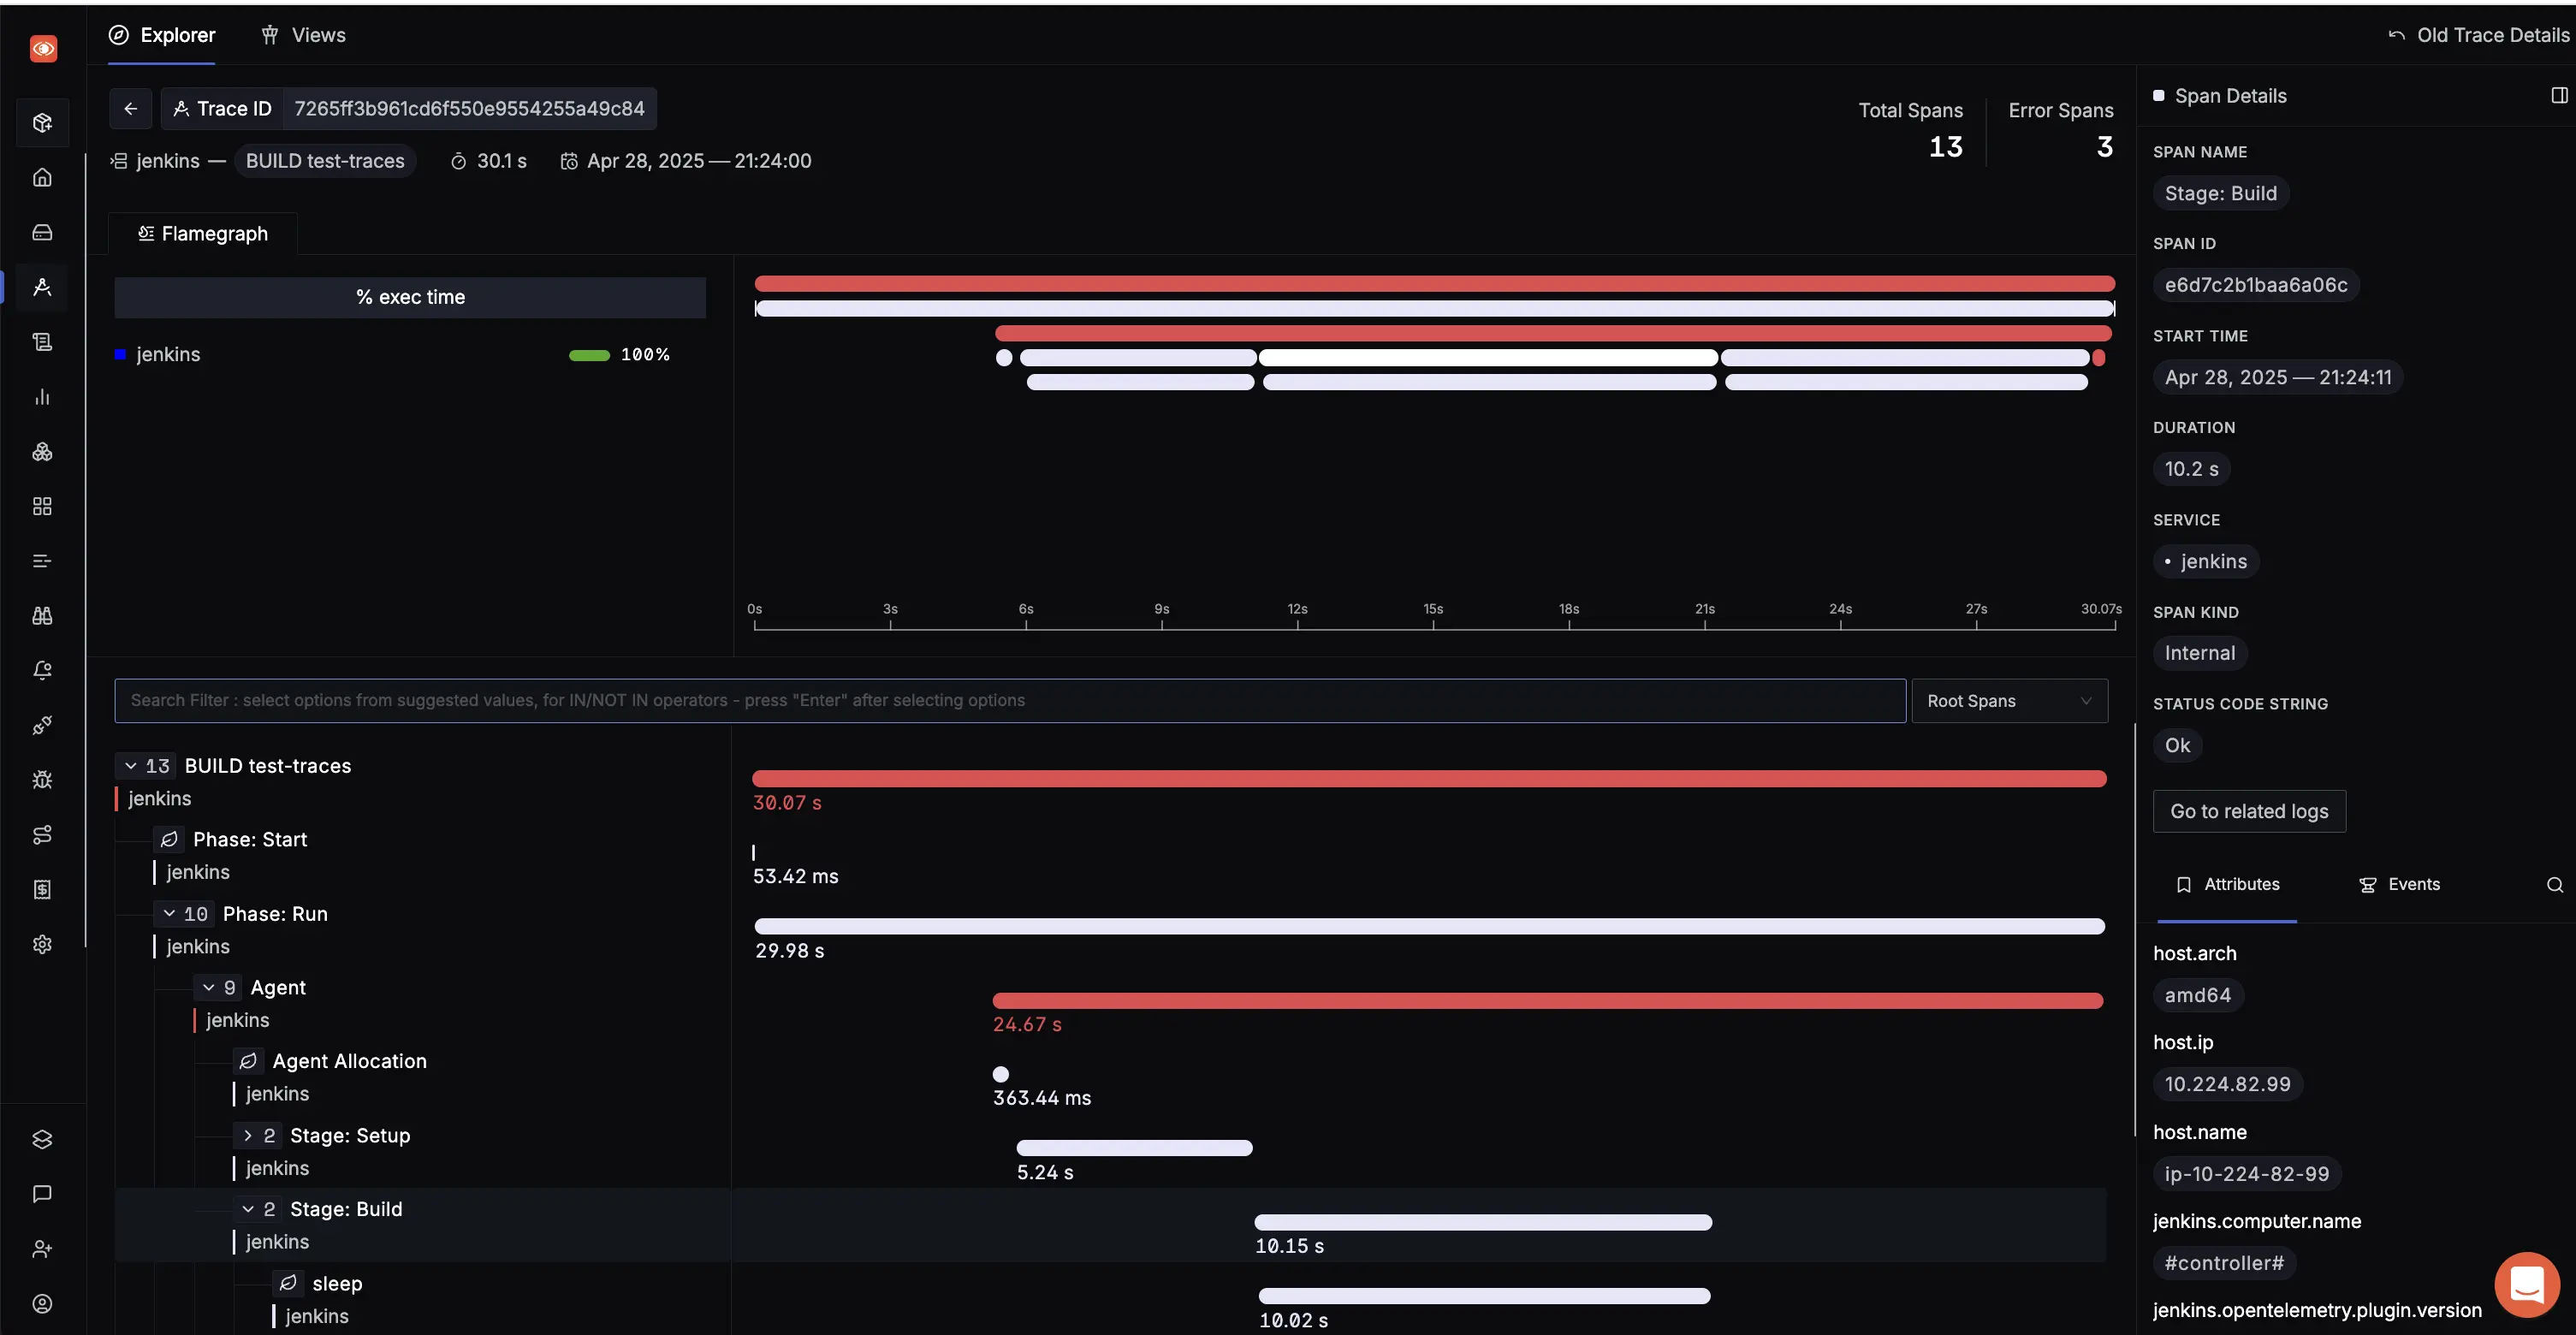Open the support chat bubble sidebar icon

pyautogui.click(x=42, y=1194)
